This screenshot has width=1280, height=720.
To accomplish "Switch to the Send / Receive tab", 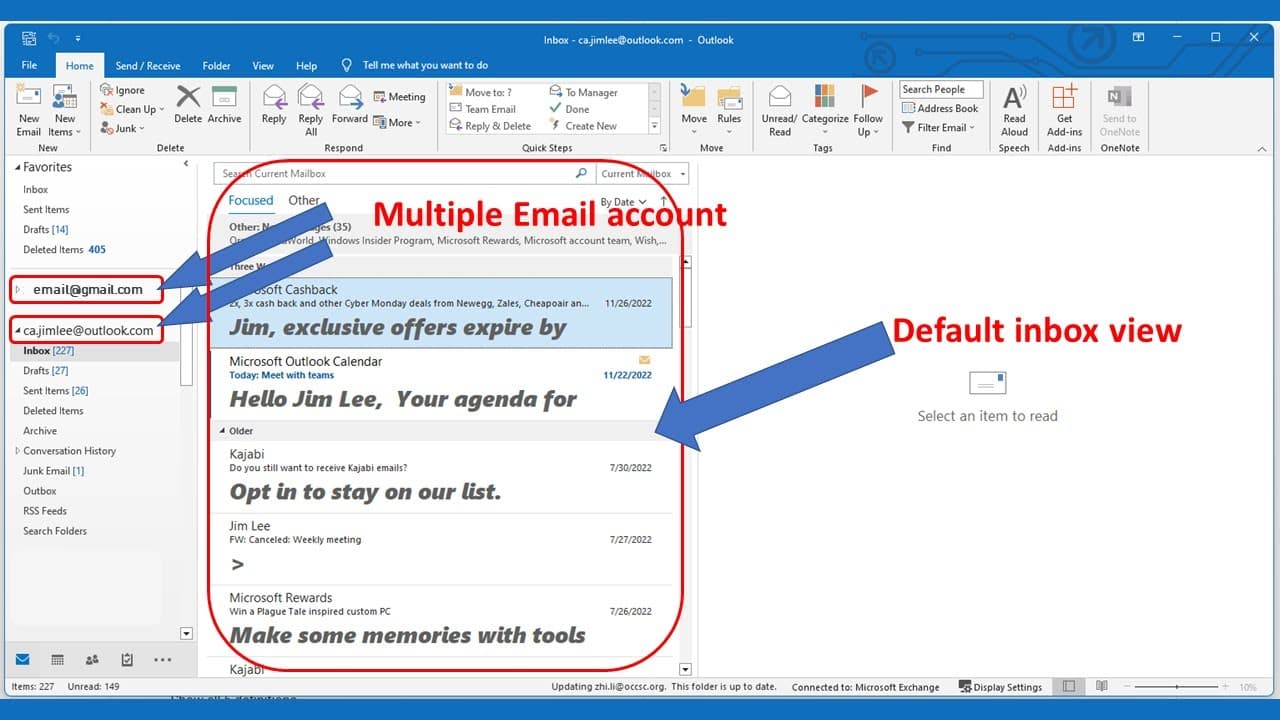I will (148, 66).
